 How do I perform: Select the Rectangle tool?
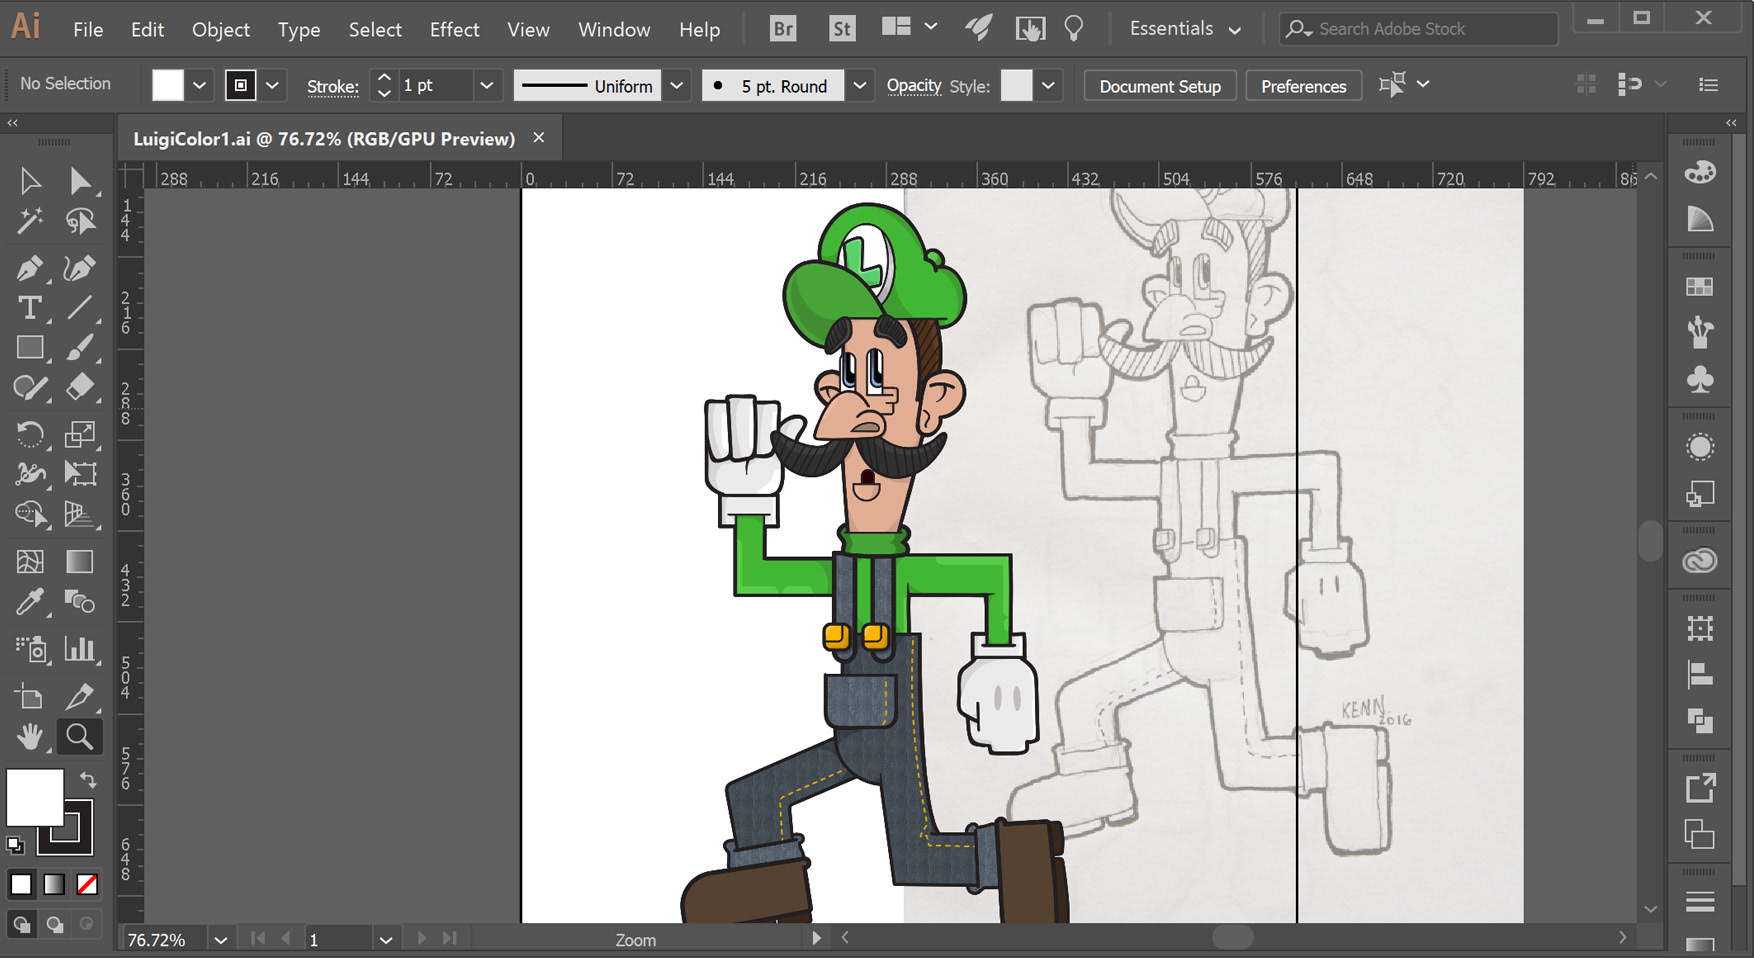pyautogui.click(x=30, y=348)
